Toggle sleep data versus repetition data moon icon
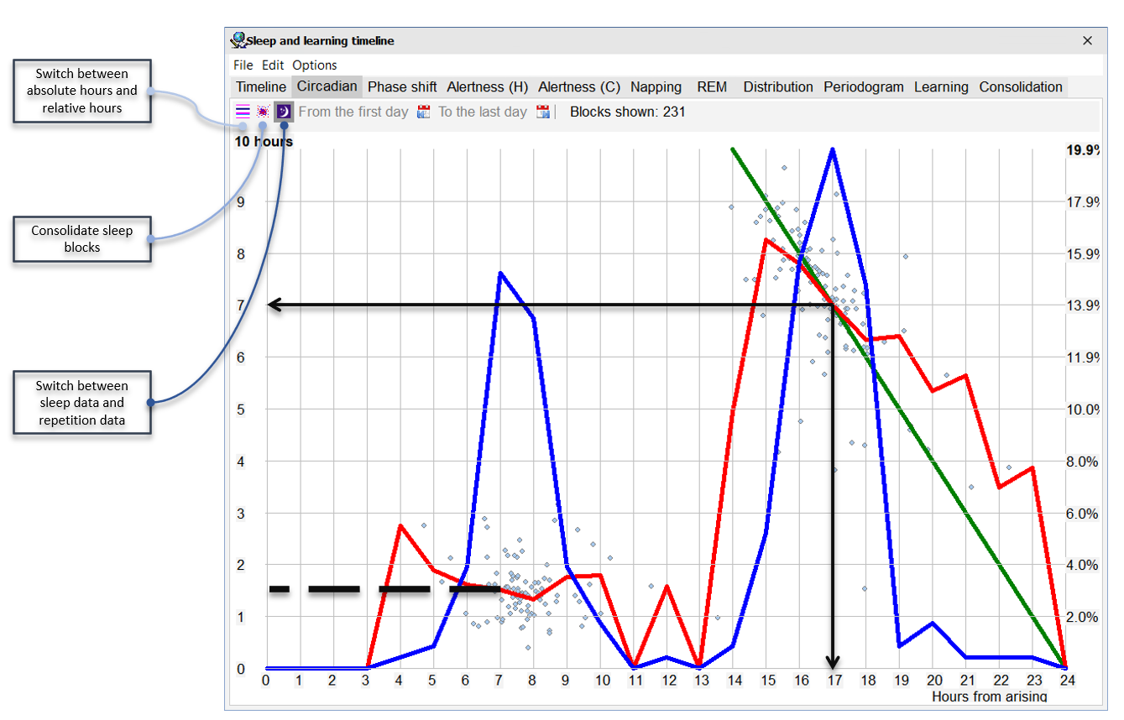This screenshot has width=1124, height=720. (284, 111)
